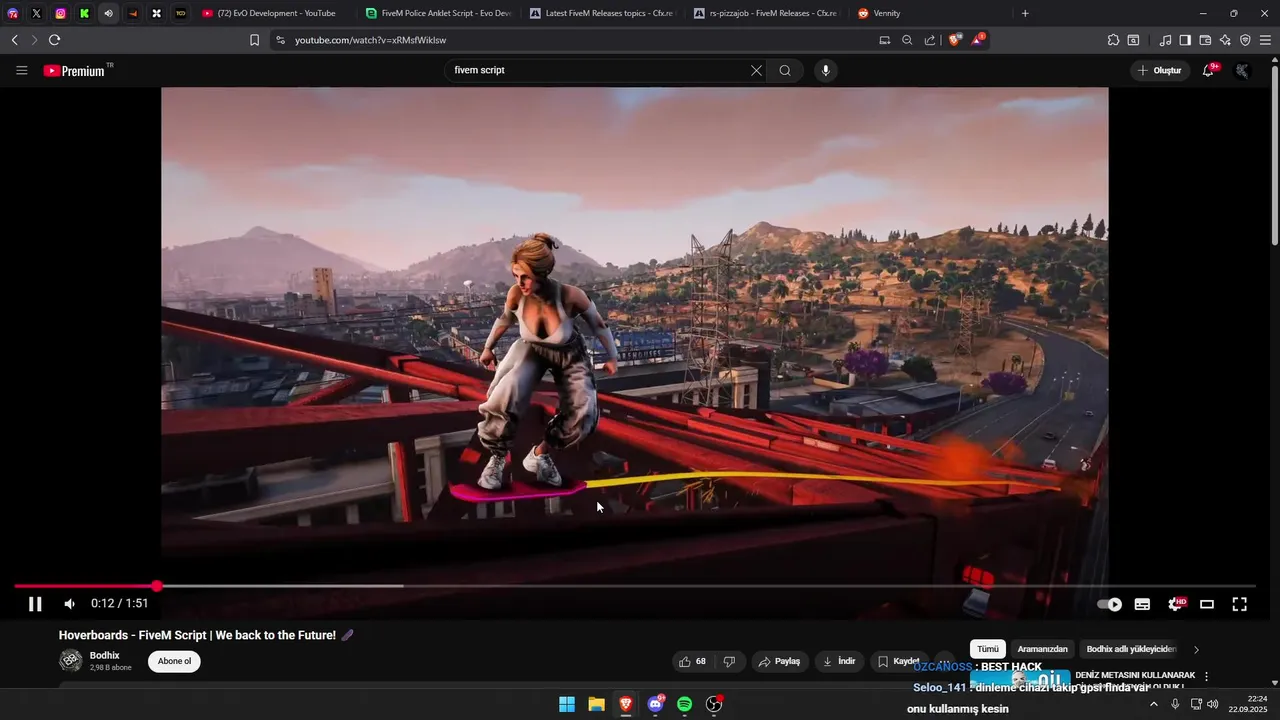Screen dimensions: 1280x720
Task: Open video settings gear (HD)
Action: [1176, 604]
